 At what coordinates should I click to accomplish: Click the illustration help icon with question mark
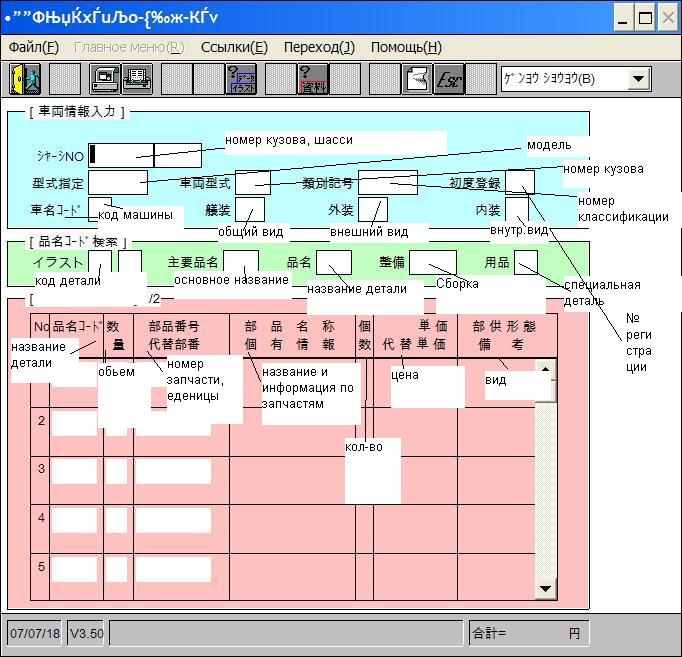pos(241,79)
